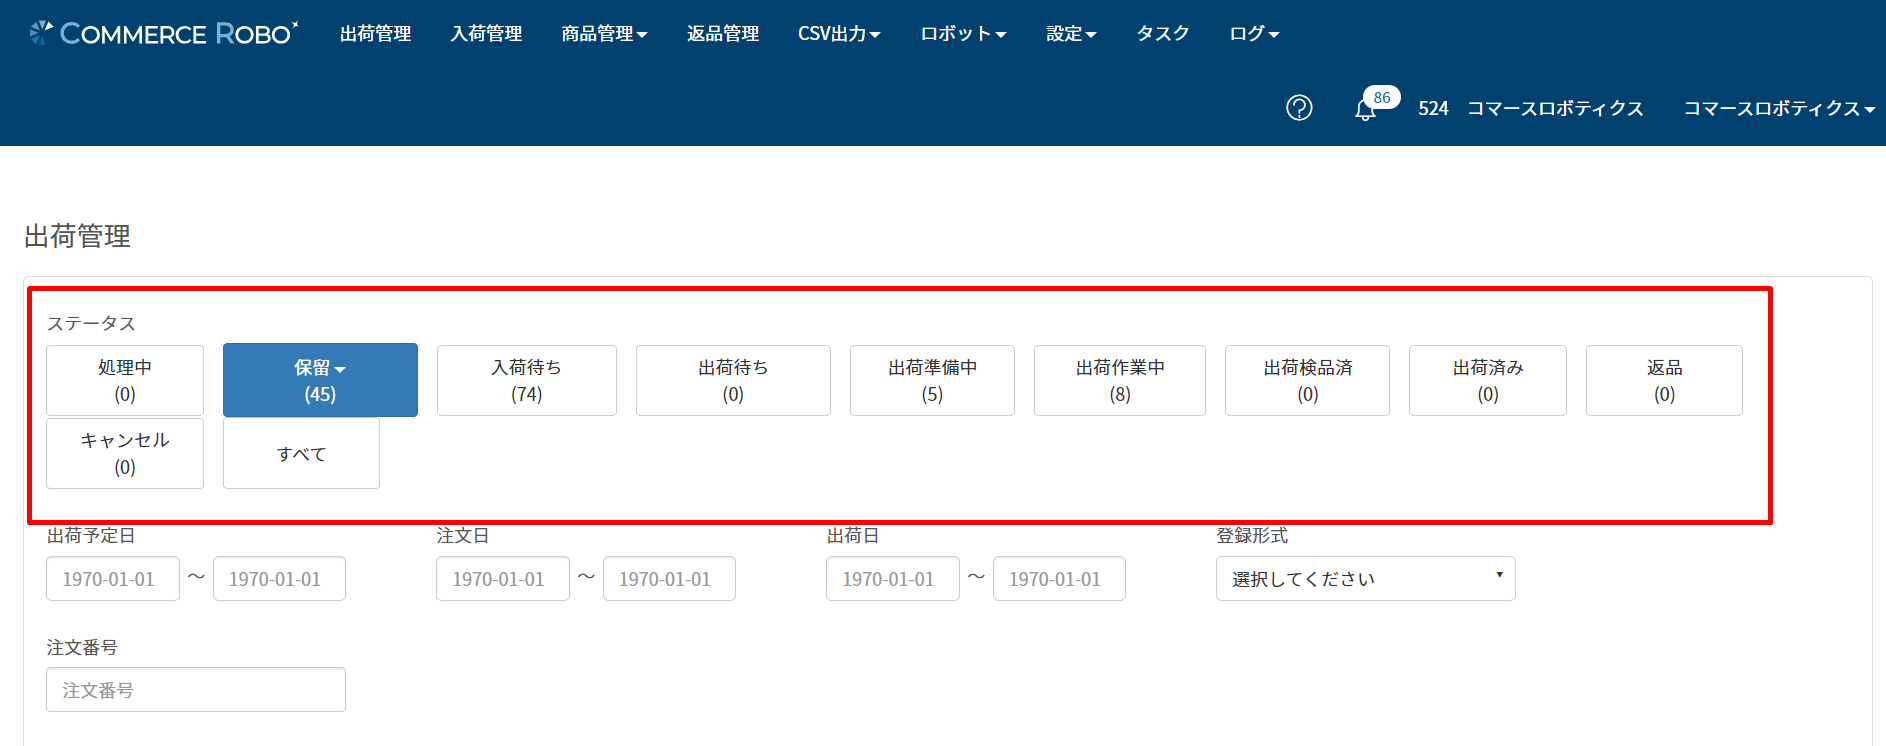Open the 保留 (45) status dropdown

tap(320, 380)
